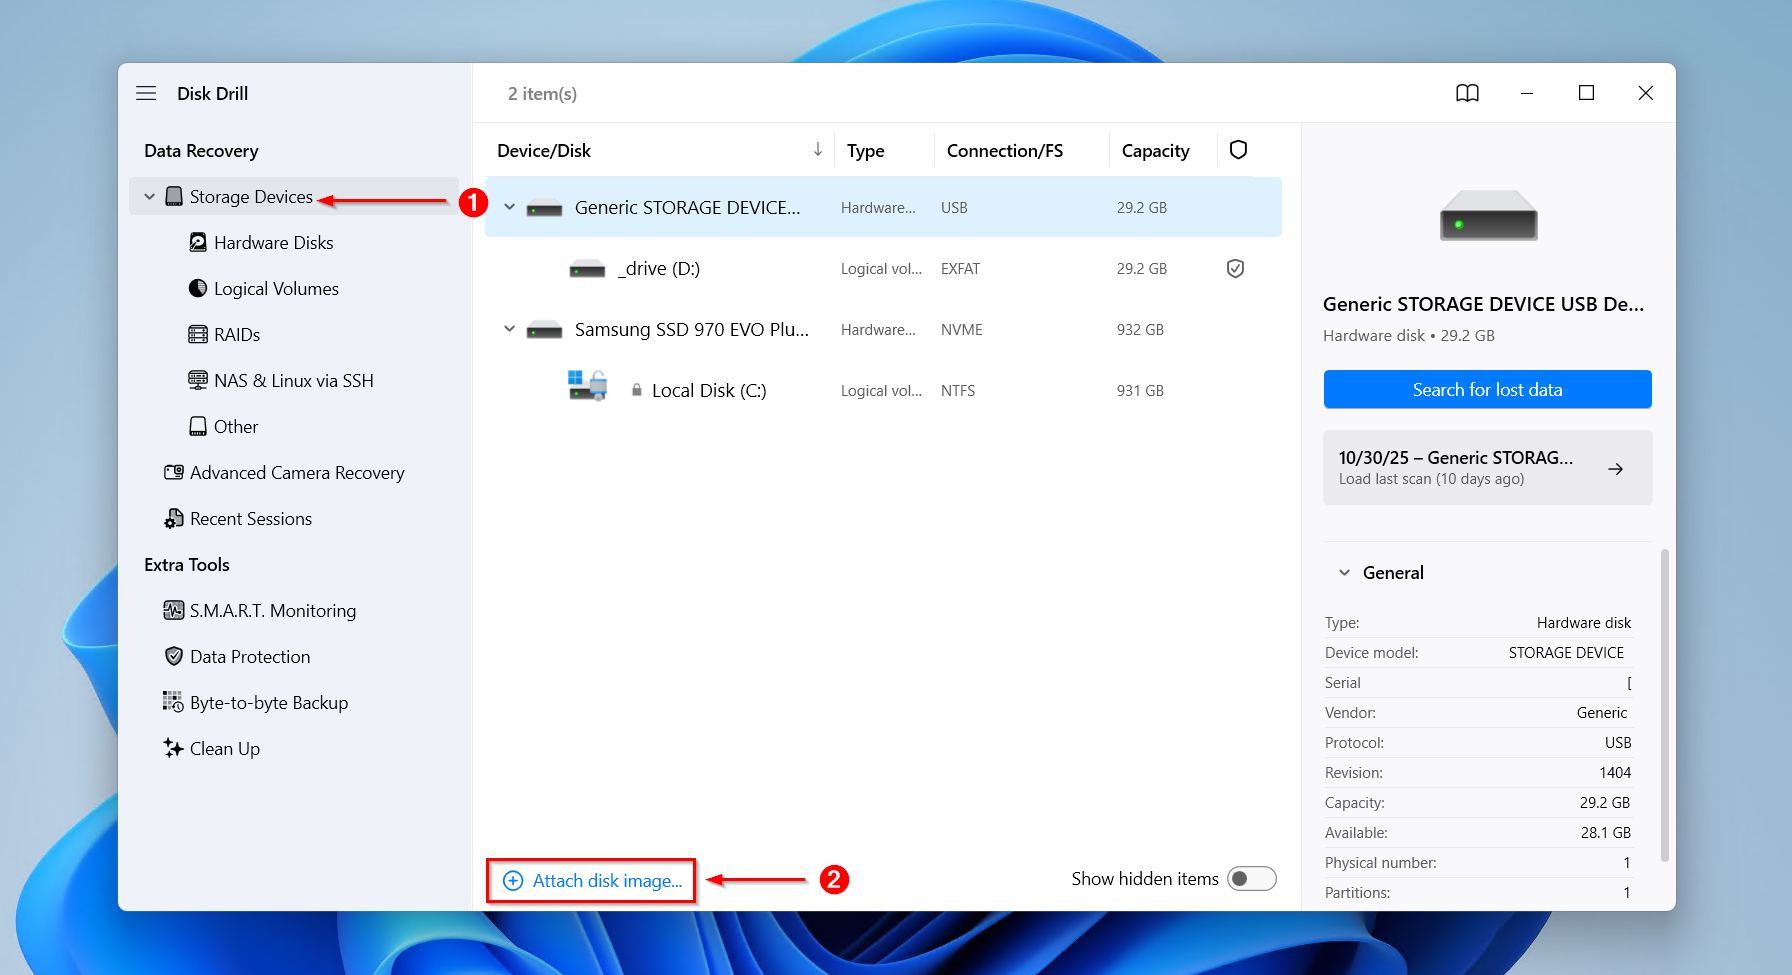Click the protection shield on _drive (D:)
Viewport: 1792px width, 975px height.
1235,268
